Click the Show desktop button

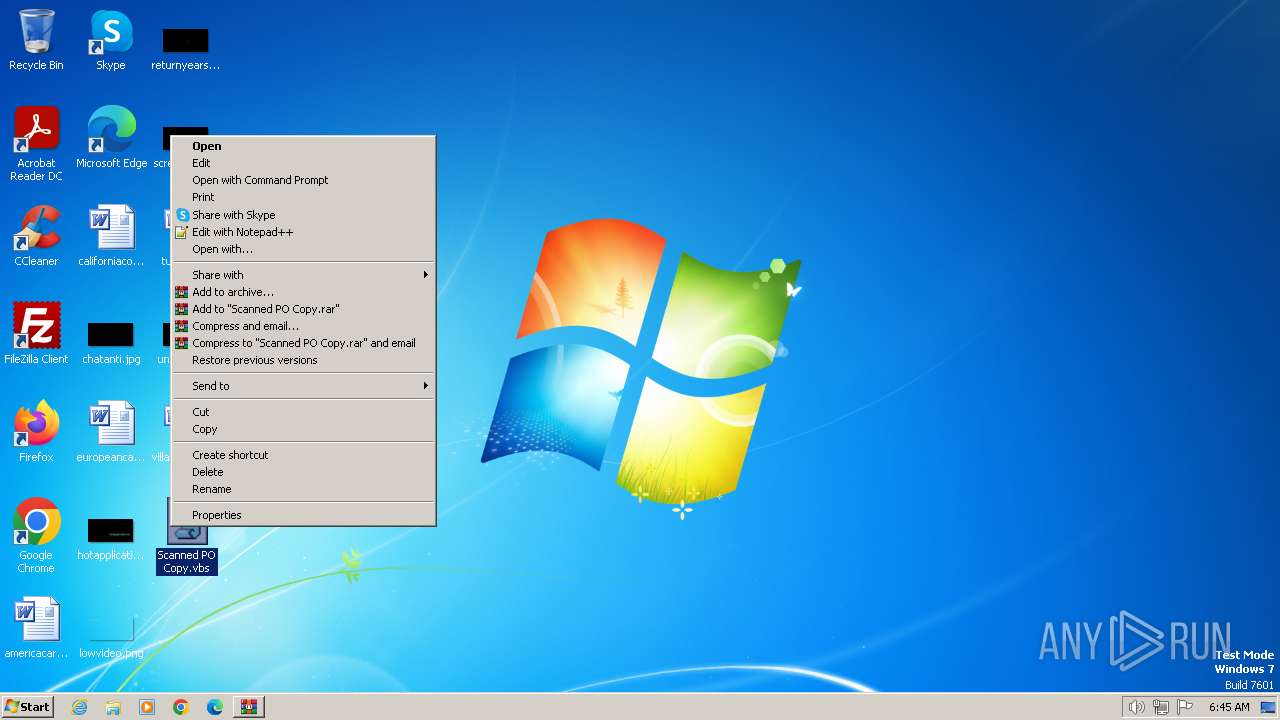coord(1269,707)
